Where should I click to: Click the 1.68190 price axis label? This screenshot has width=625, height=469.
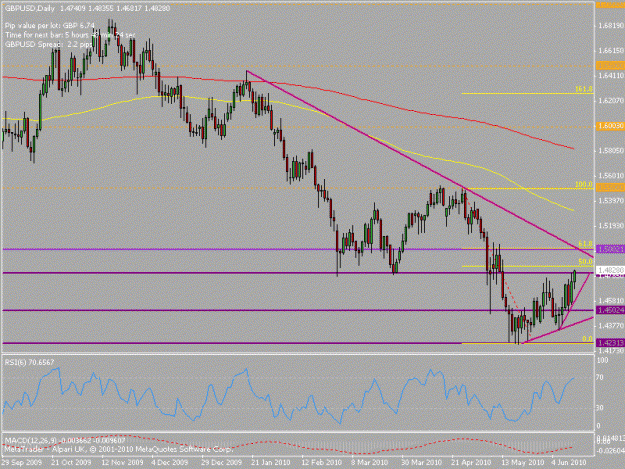pos(611,26)
